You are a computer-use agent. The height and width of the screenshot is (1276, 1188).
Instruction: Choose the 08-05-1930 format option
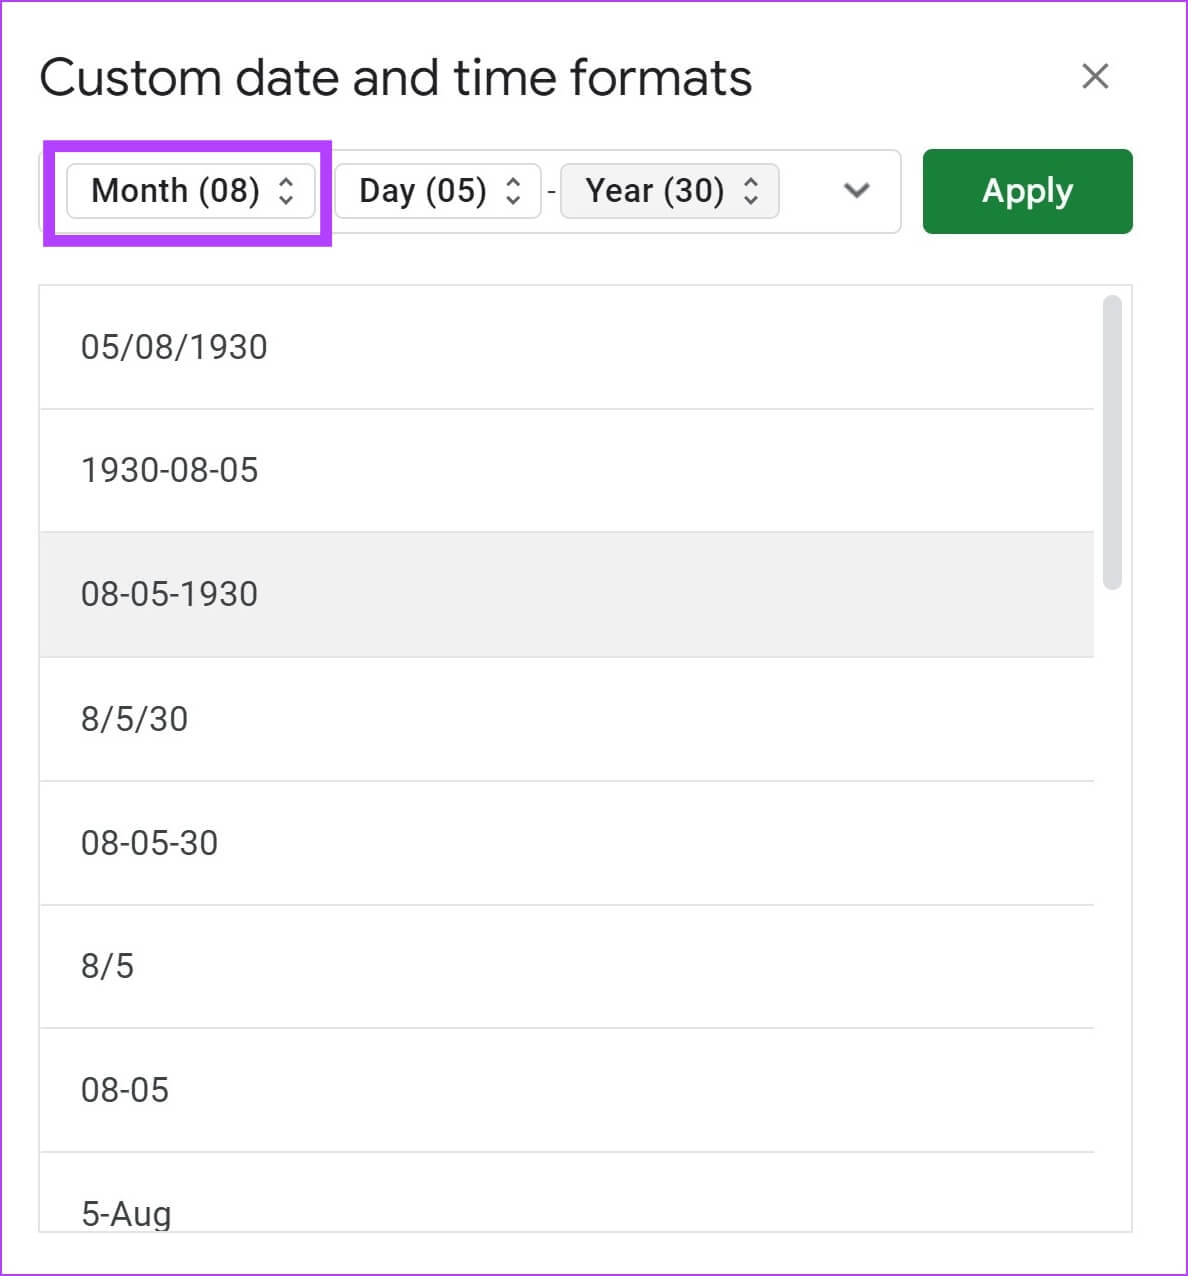coord(169,594)
